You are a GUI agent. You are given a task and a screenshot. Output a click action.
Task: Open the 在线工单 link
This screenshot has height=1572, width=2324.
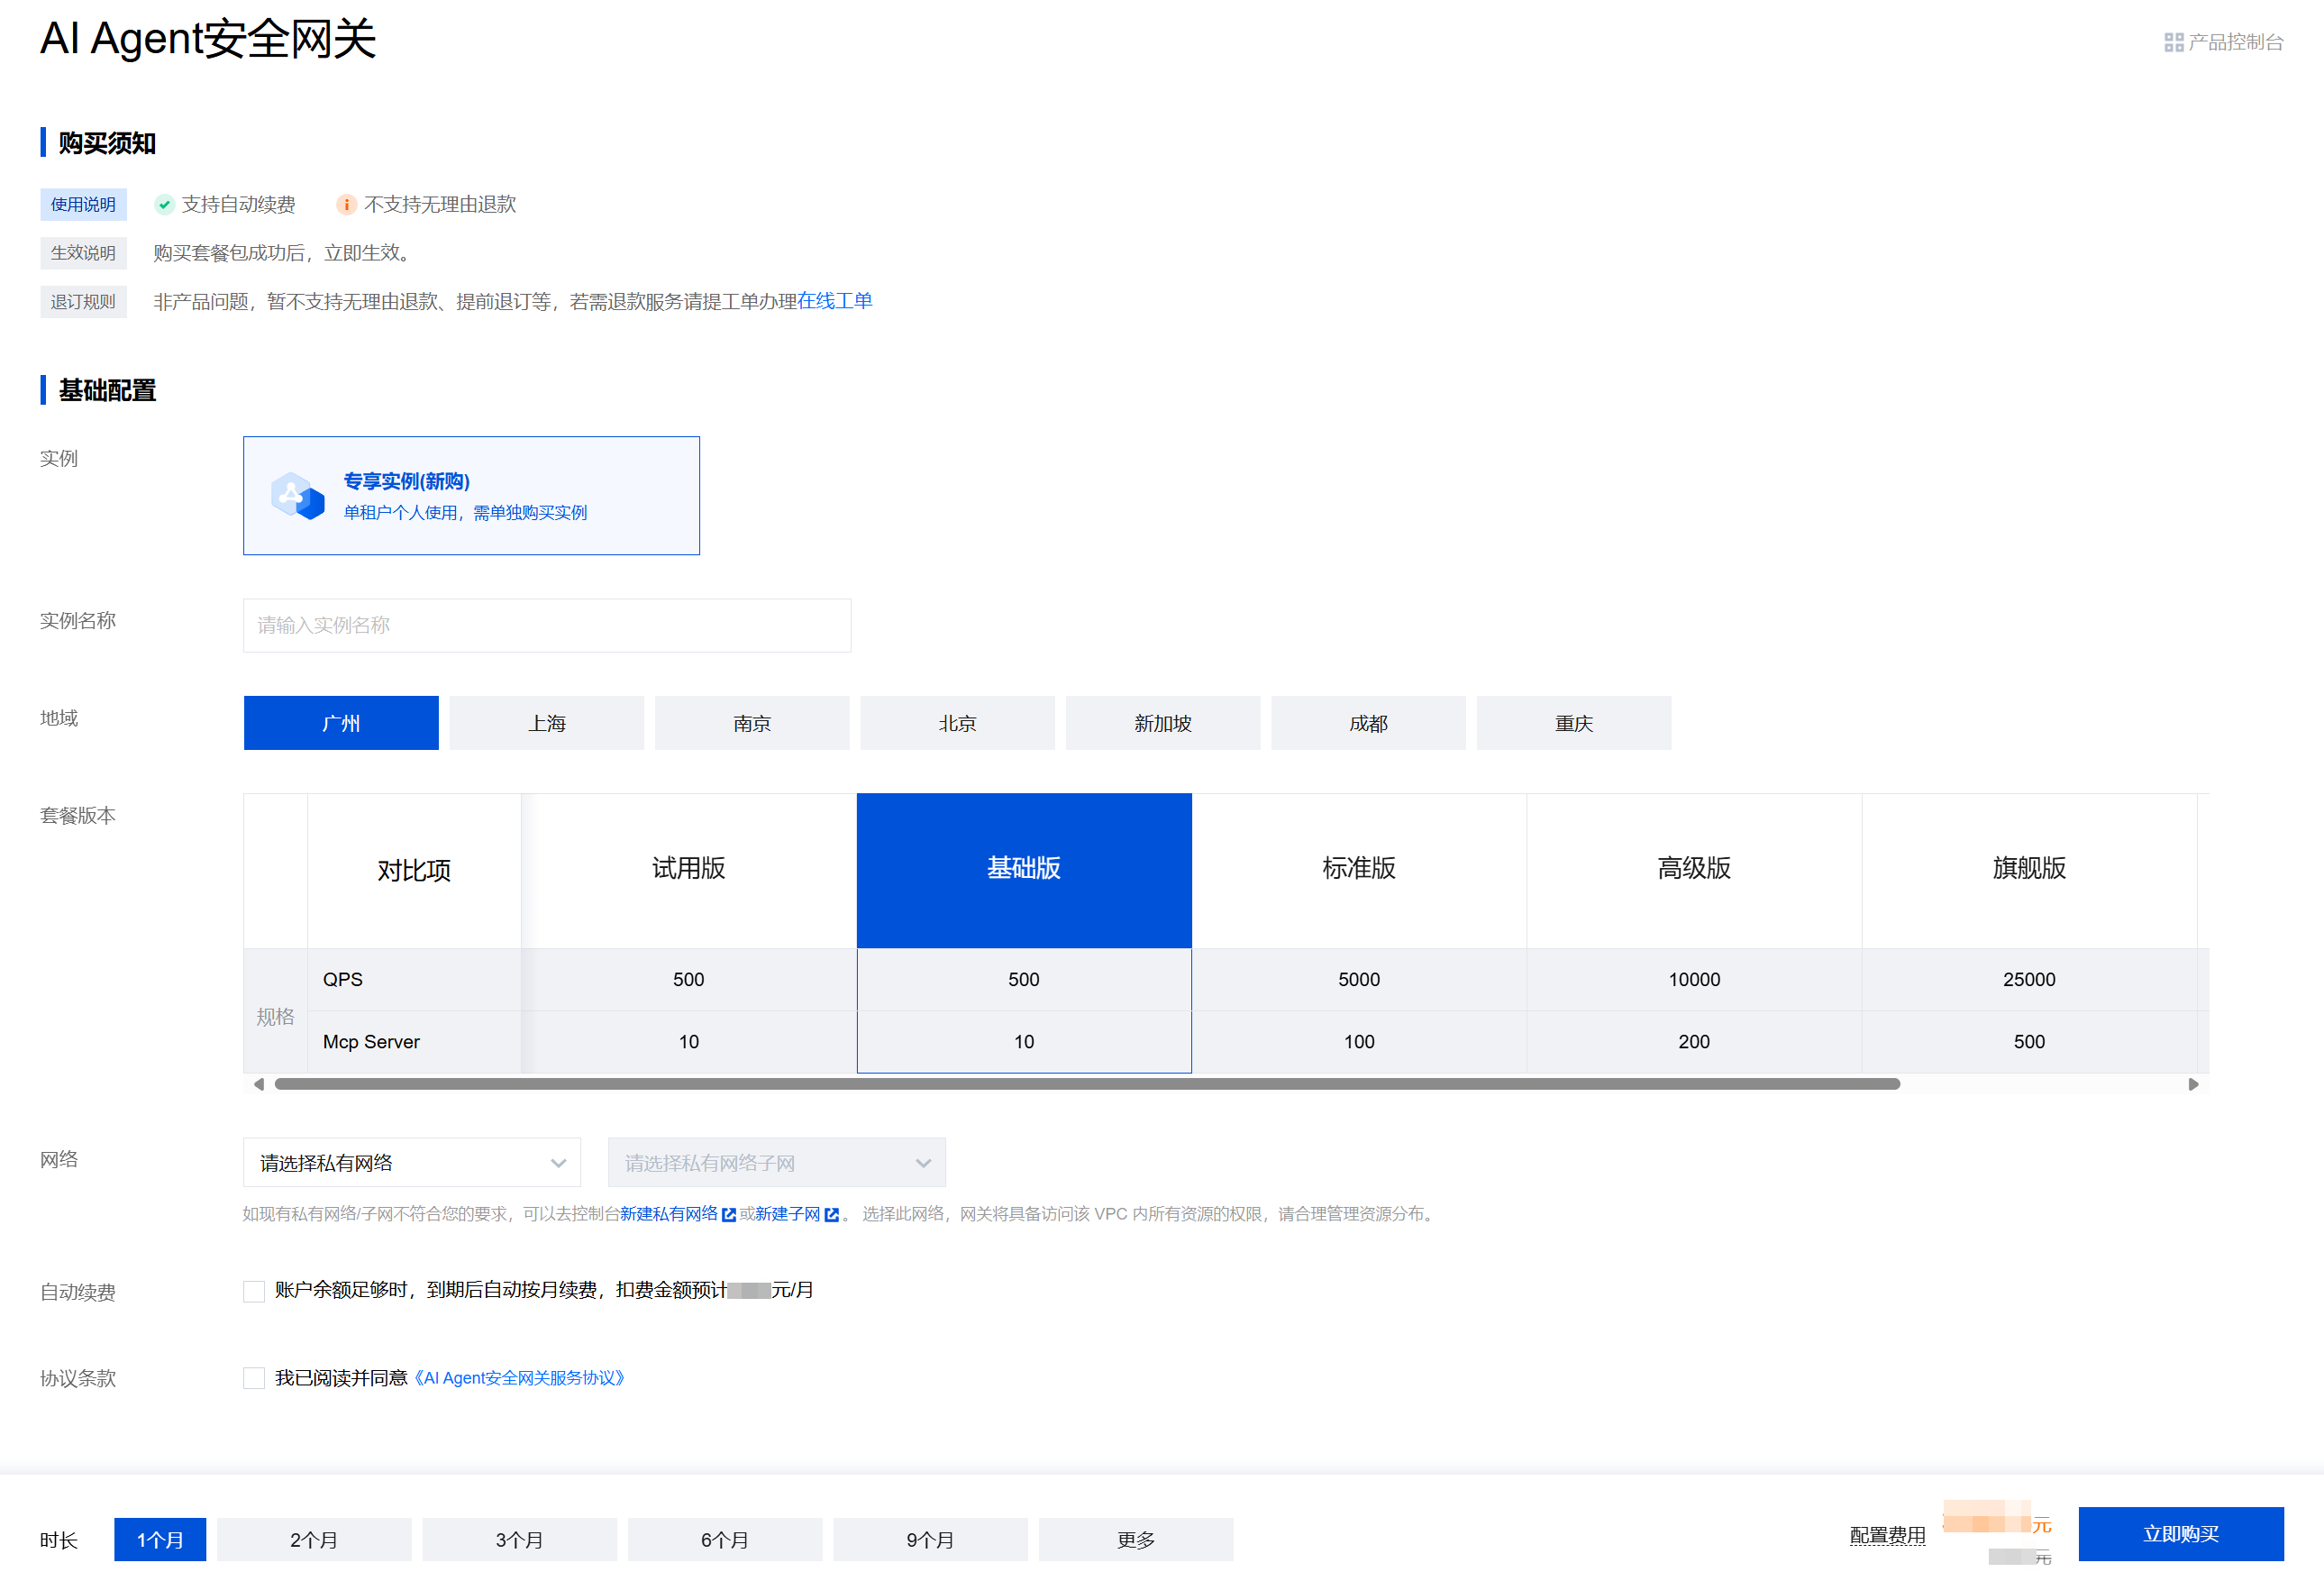pyautogui.click(x=834, y=301)
